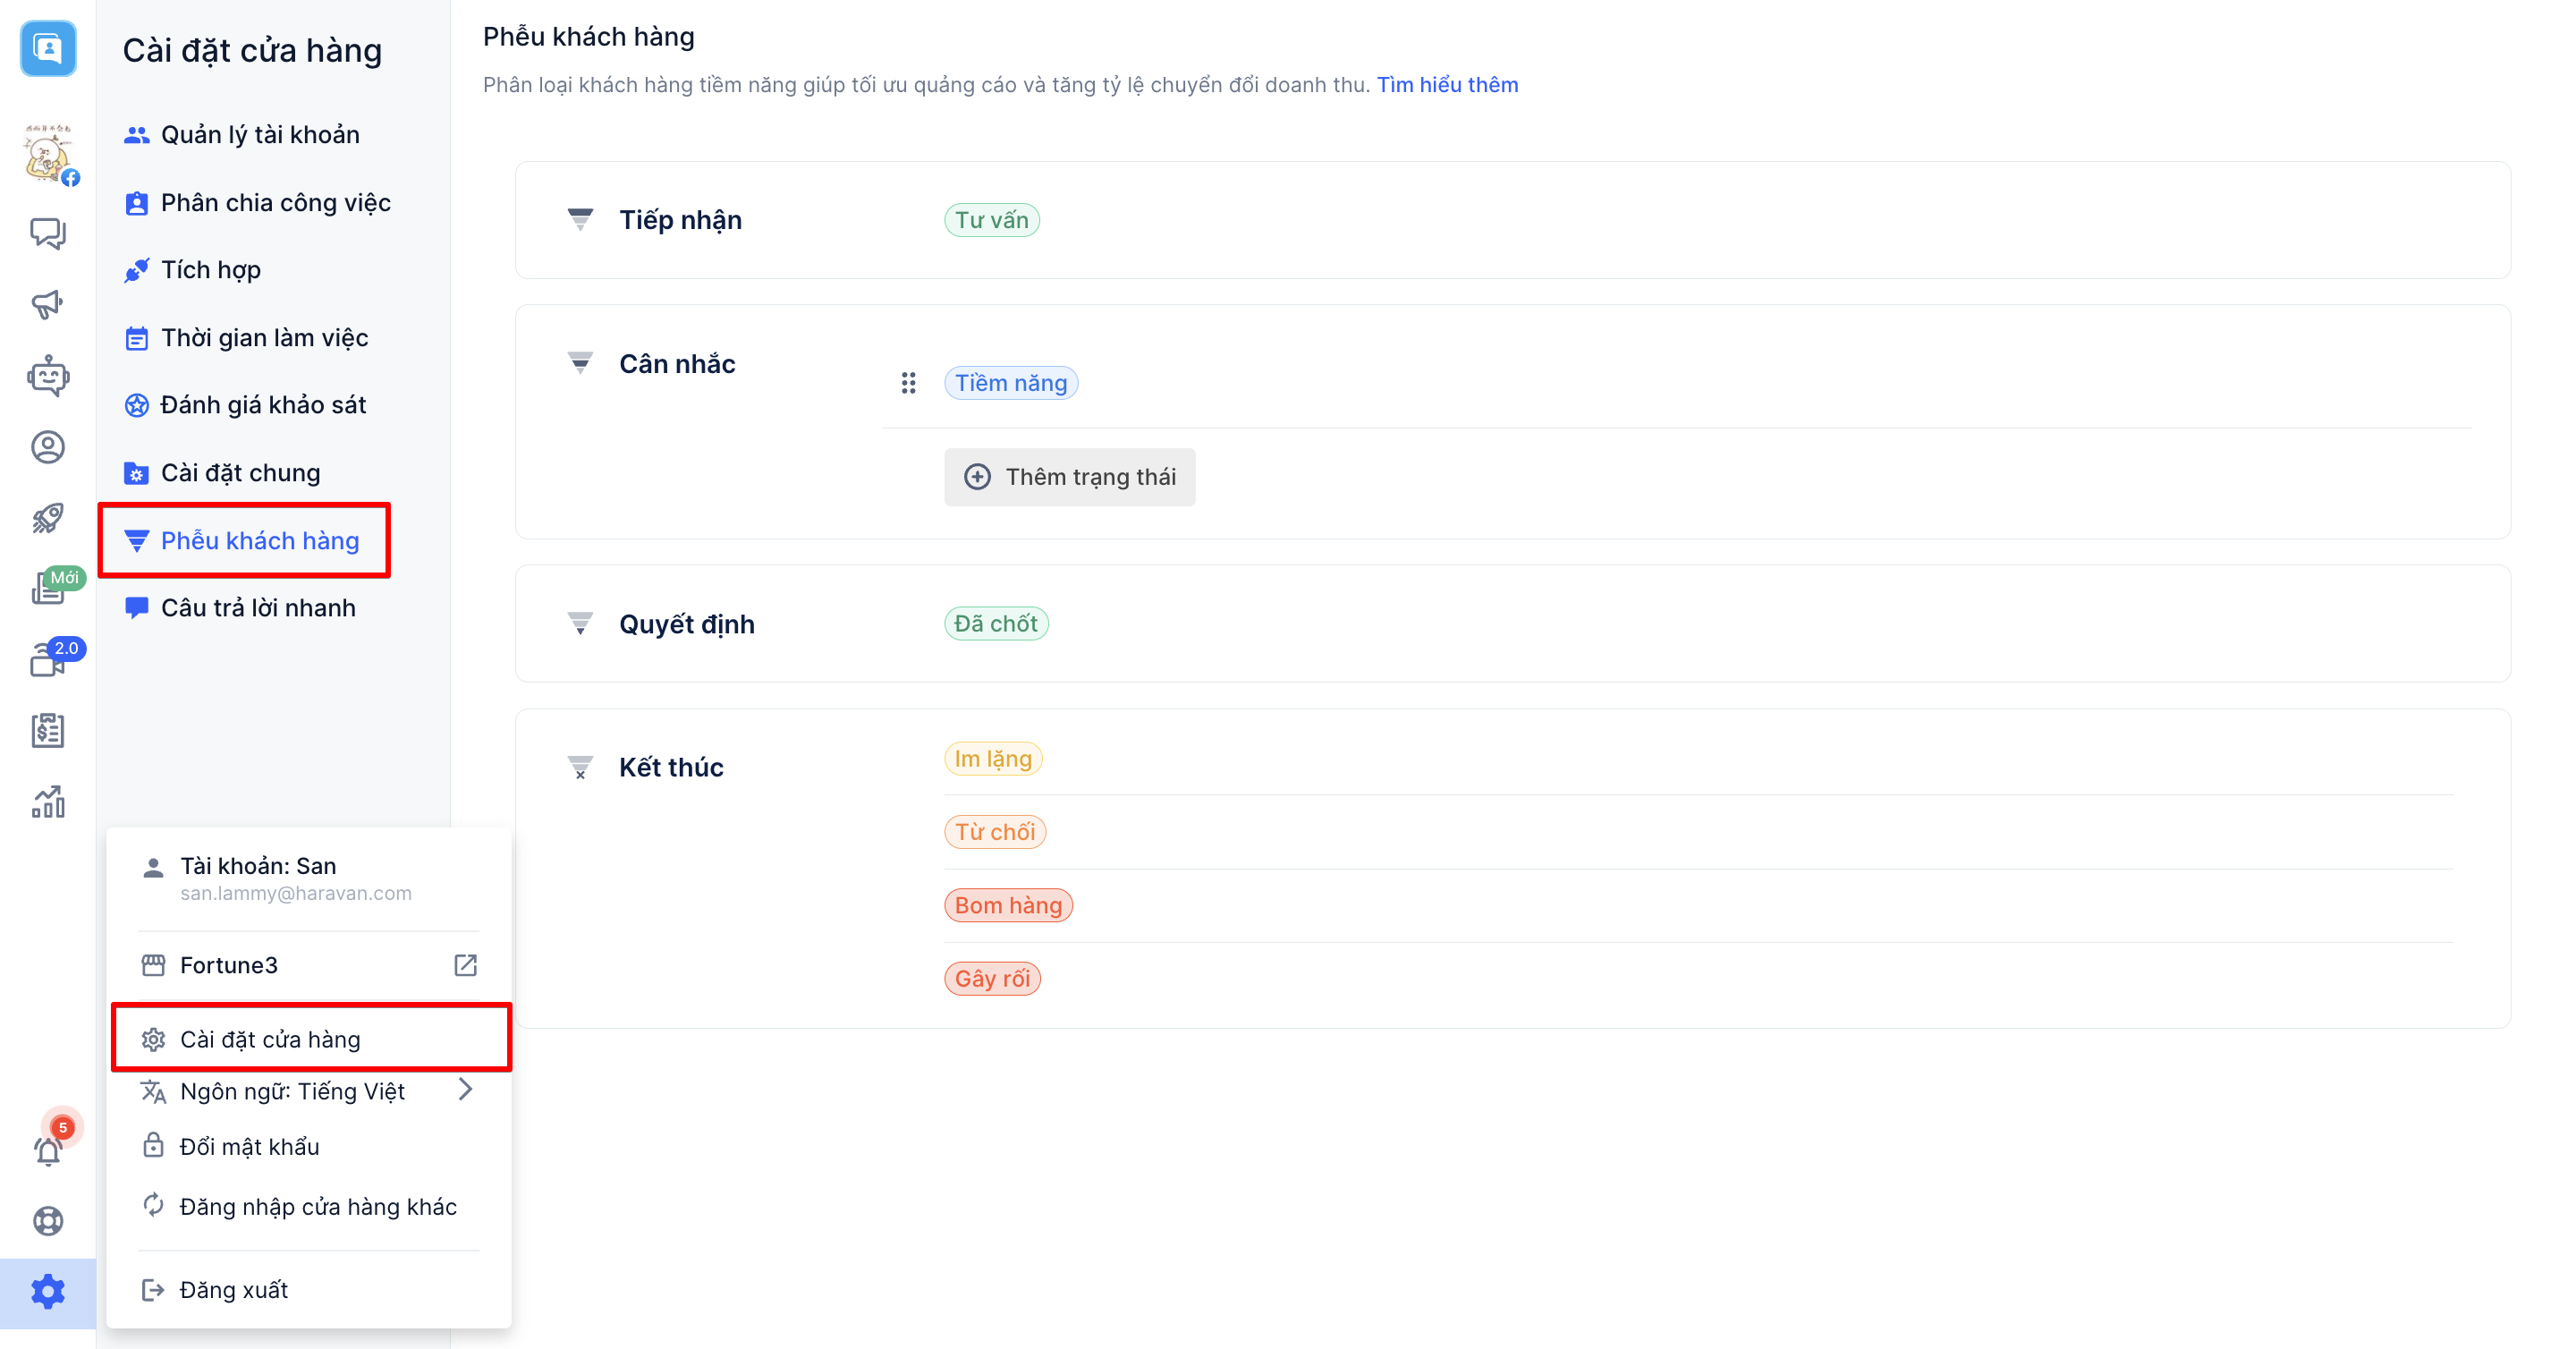This screenshot has width=2576, height=1349.
Task: Click the Facebook page avatar thumbnail
Action: pos(47,155)
